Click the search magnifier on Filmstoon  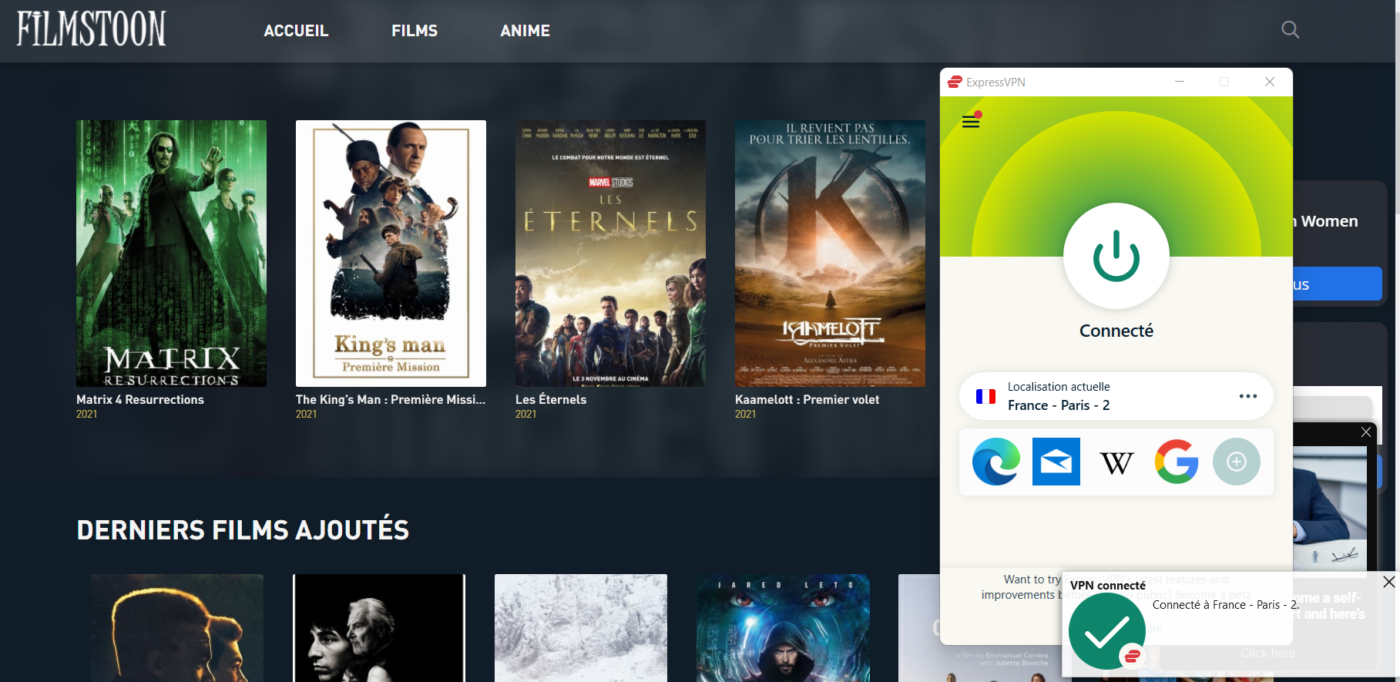(x=1291, y=30)
